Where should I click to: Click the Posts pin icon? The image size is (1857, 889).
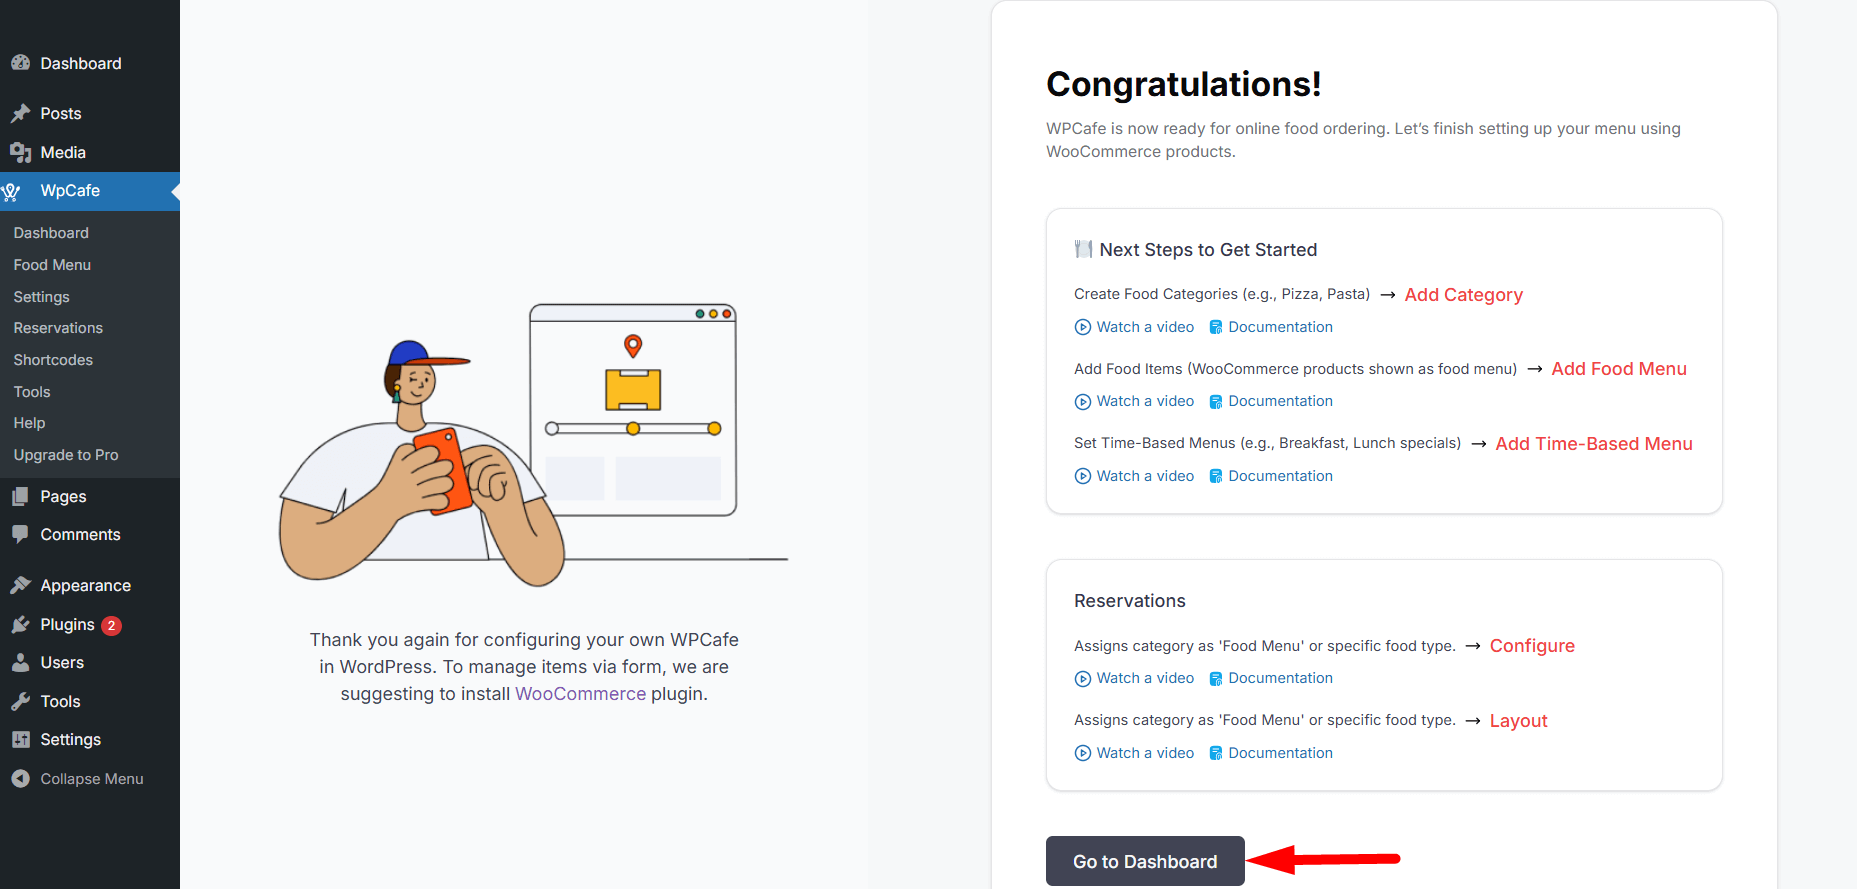click(x=20, y=113)
